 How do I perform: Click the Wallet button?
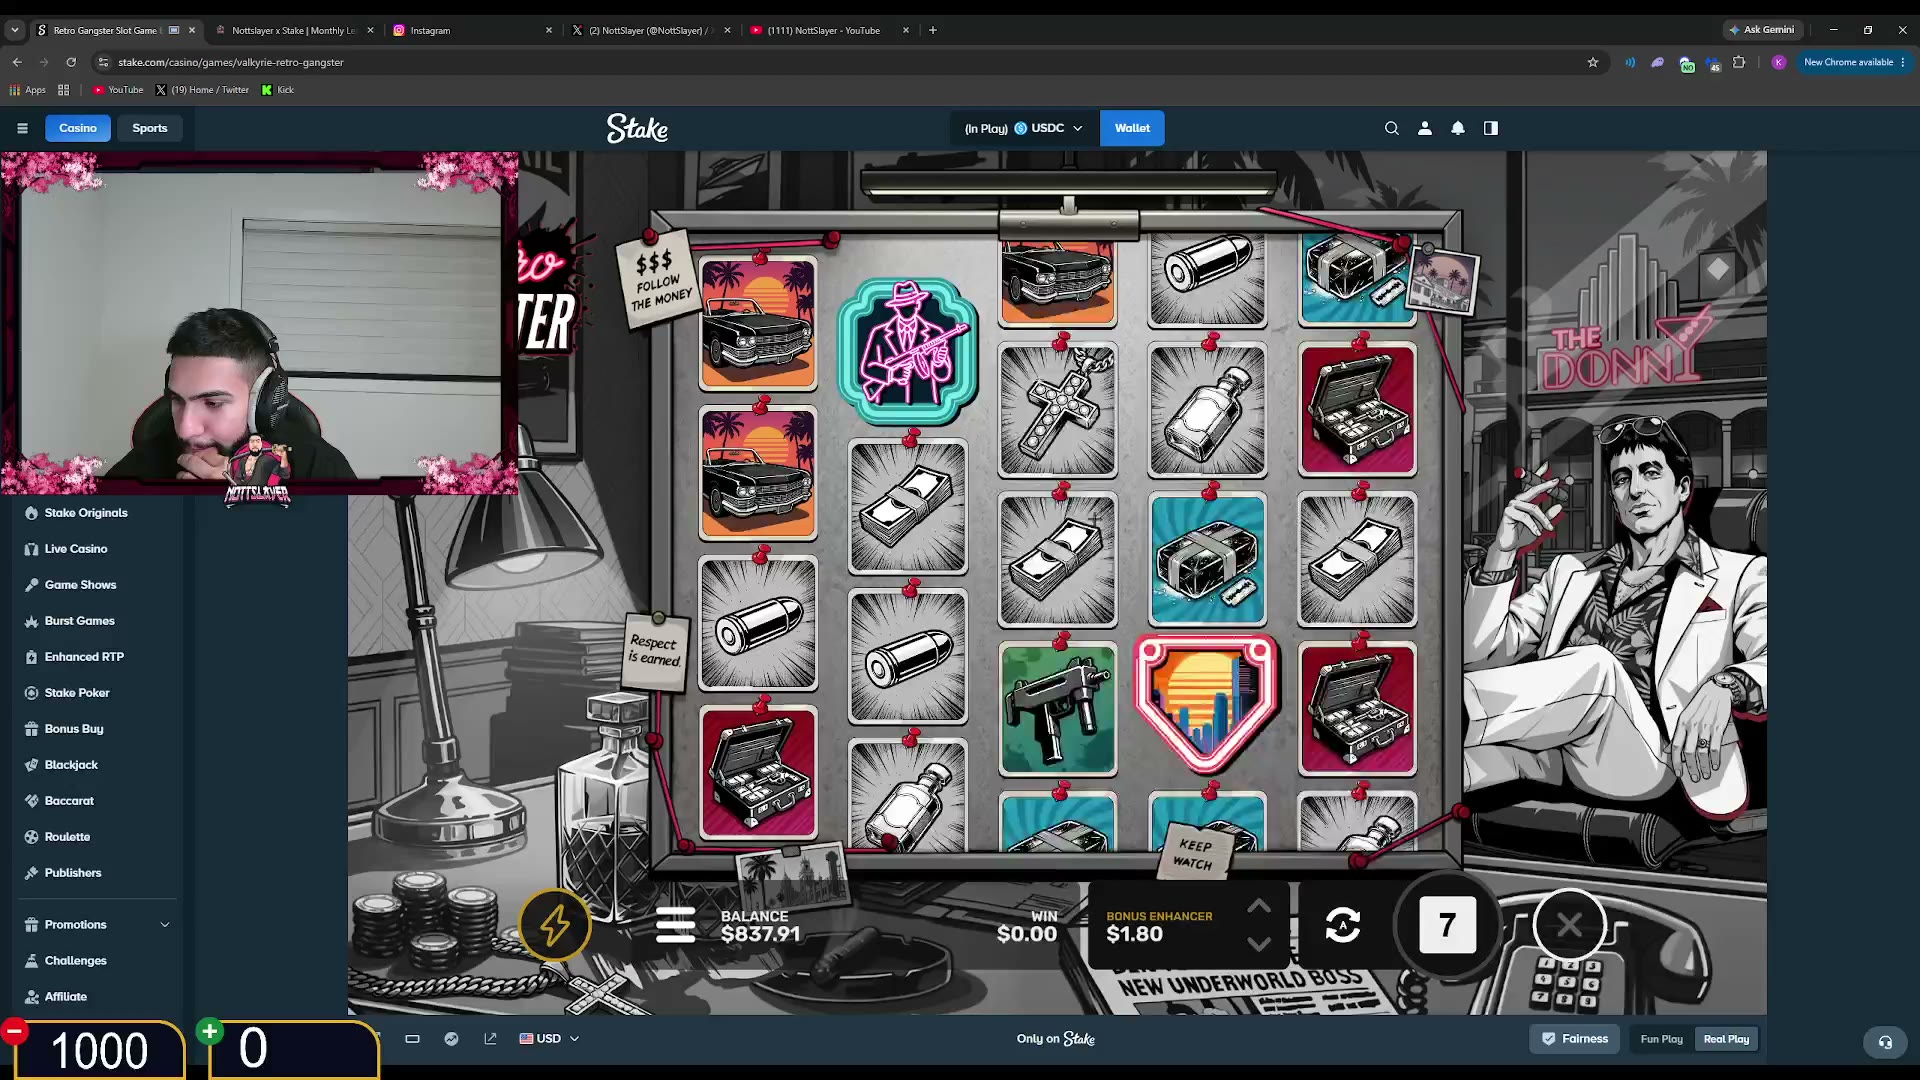tap(1132, 128)
